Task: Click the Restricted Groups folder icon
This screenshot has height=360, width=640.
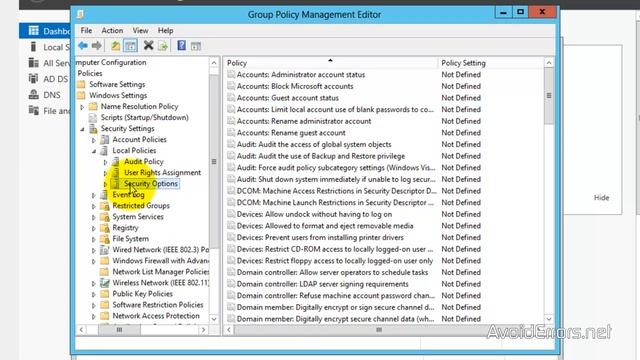Action: [x=105, y=206]
